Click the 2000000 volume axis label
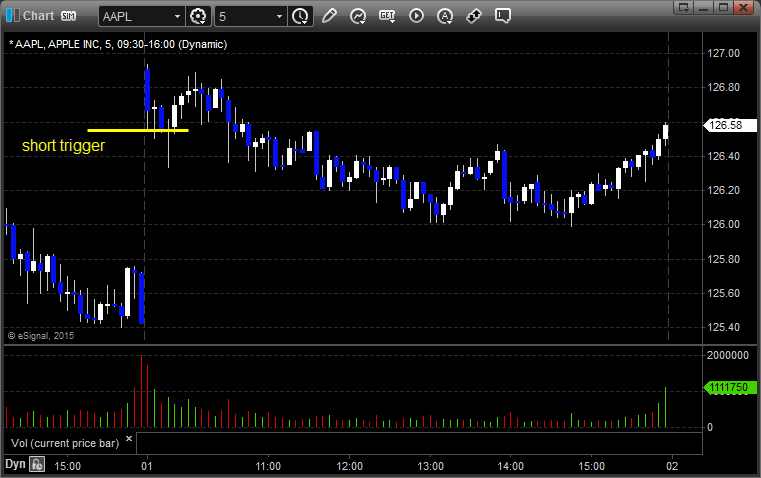 pos(728,355)
